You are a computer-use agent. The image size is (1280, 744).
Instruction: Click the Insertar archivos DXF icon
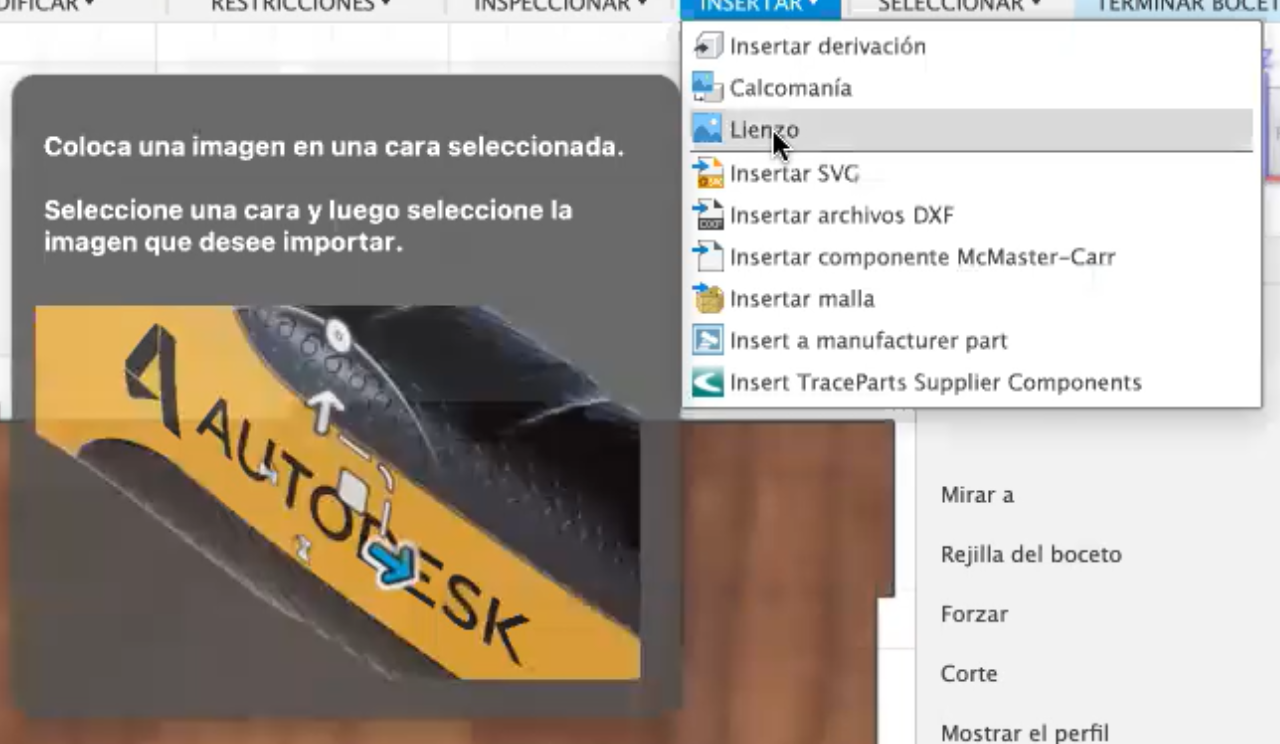click(708, 215)
